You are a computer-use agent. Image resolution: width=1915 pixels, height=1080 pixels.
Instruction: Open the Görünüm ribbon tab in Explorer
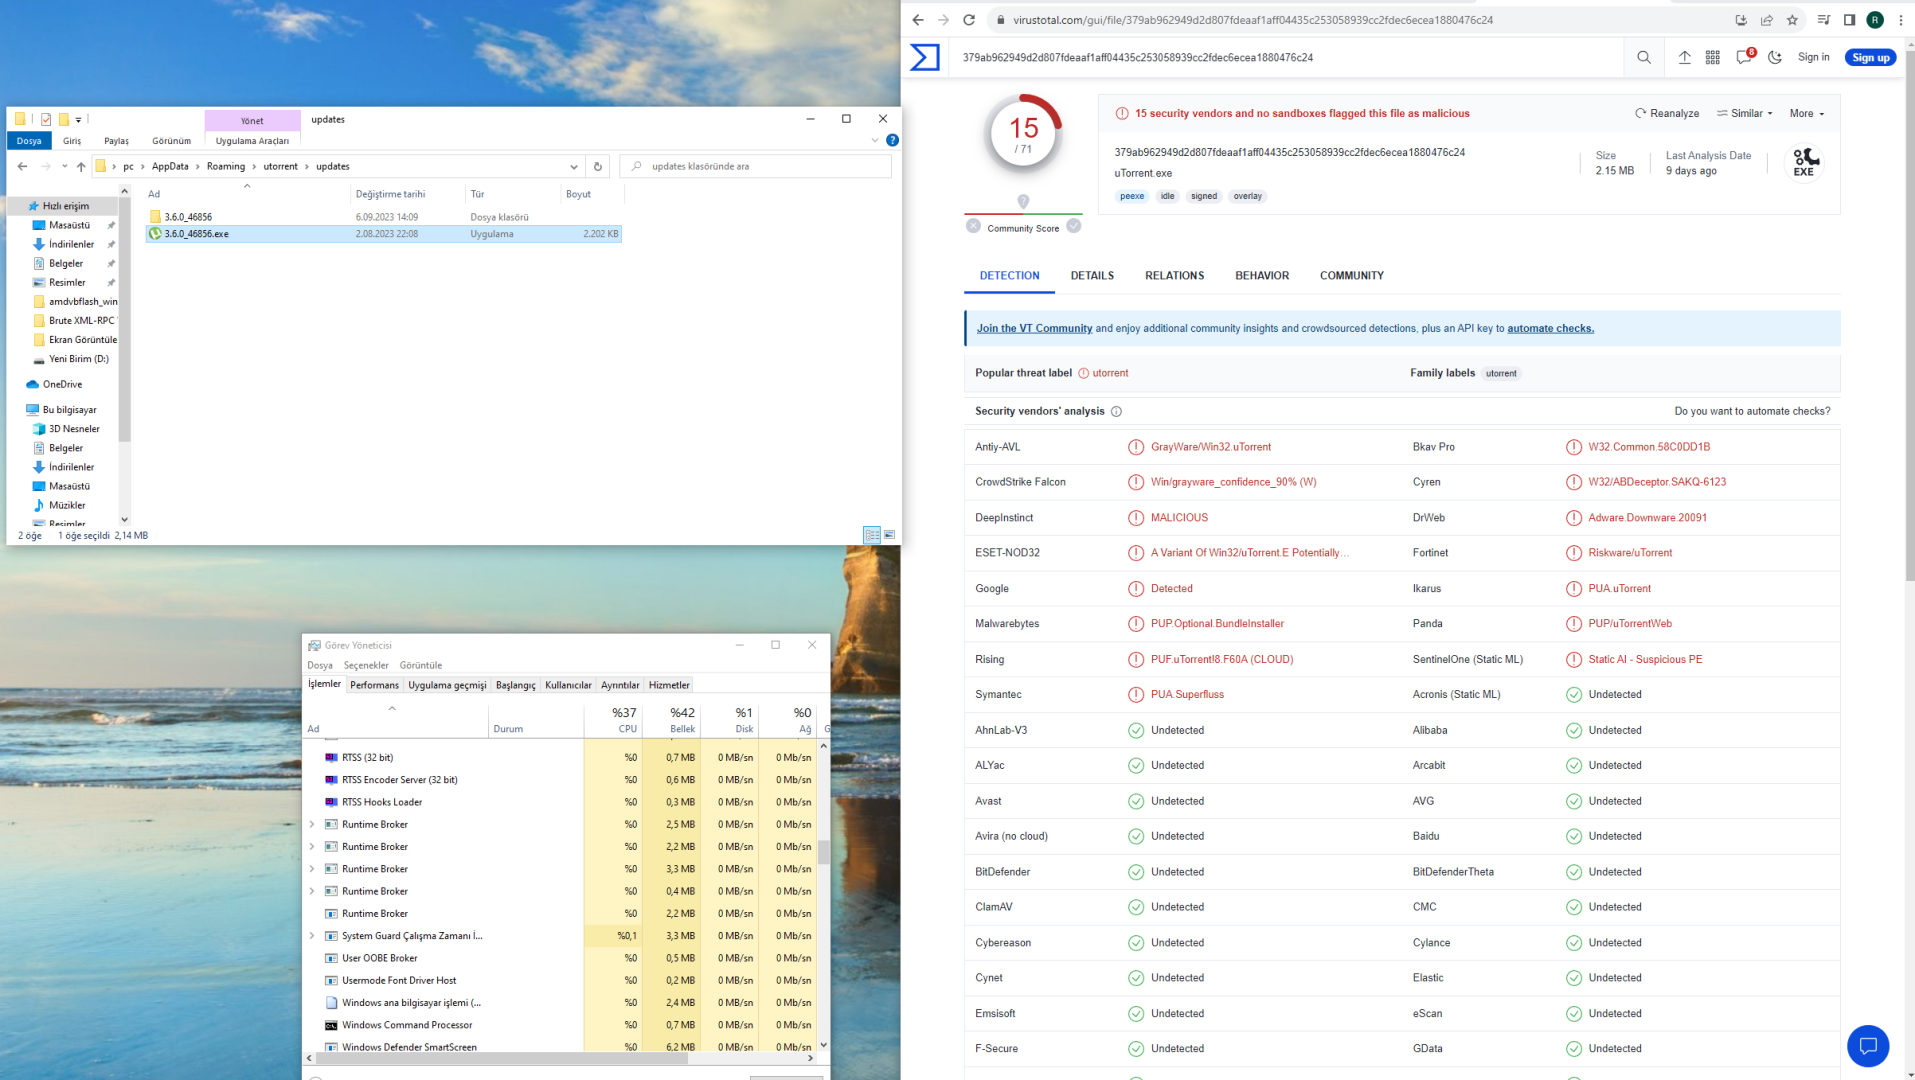click(171, 141)
